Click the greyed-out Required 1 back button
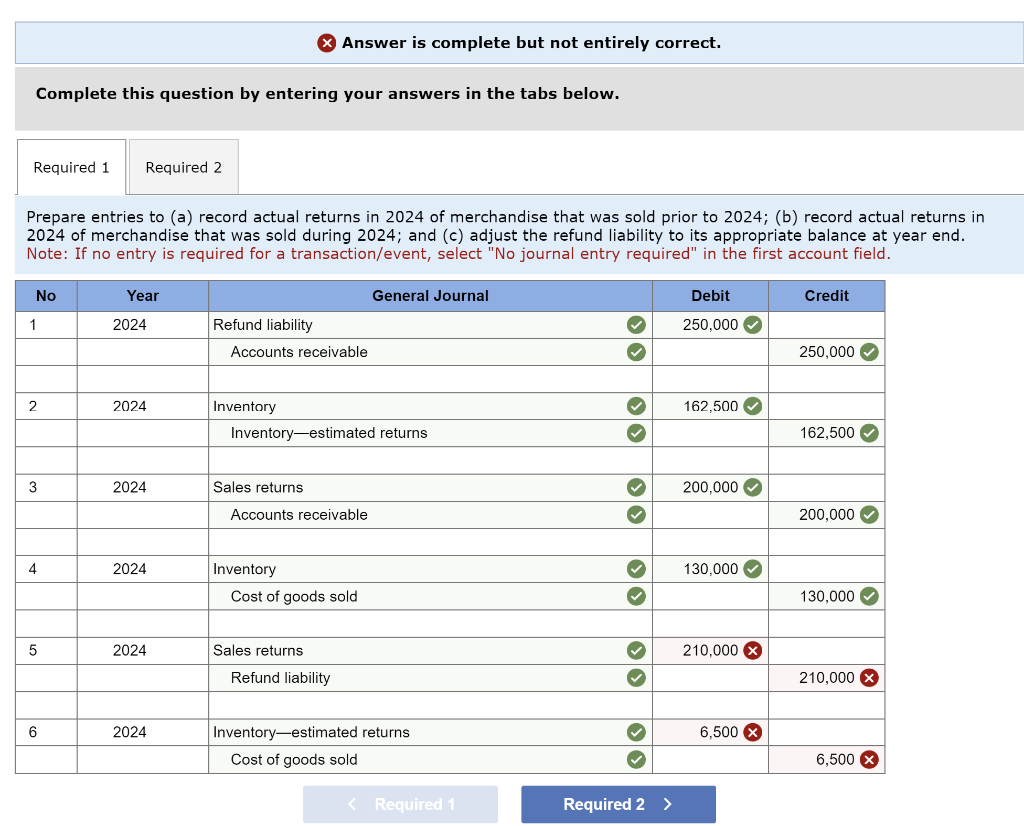Image resolution: width=1024 pixels, height=826 pixels. pos(400,804)
